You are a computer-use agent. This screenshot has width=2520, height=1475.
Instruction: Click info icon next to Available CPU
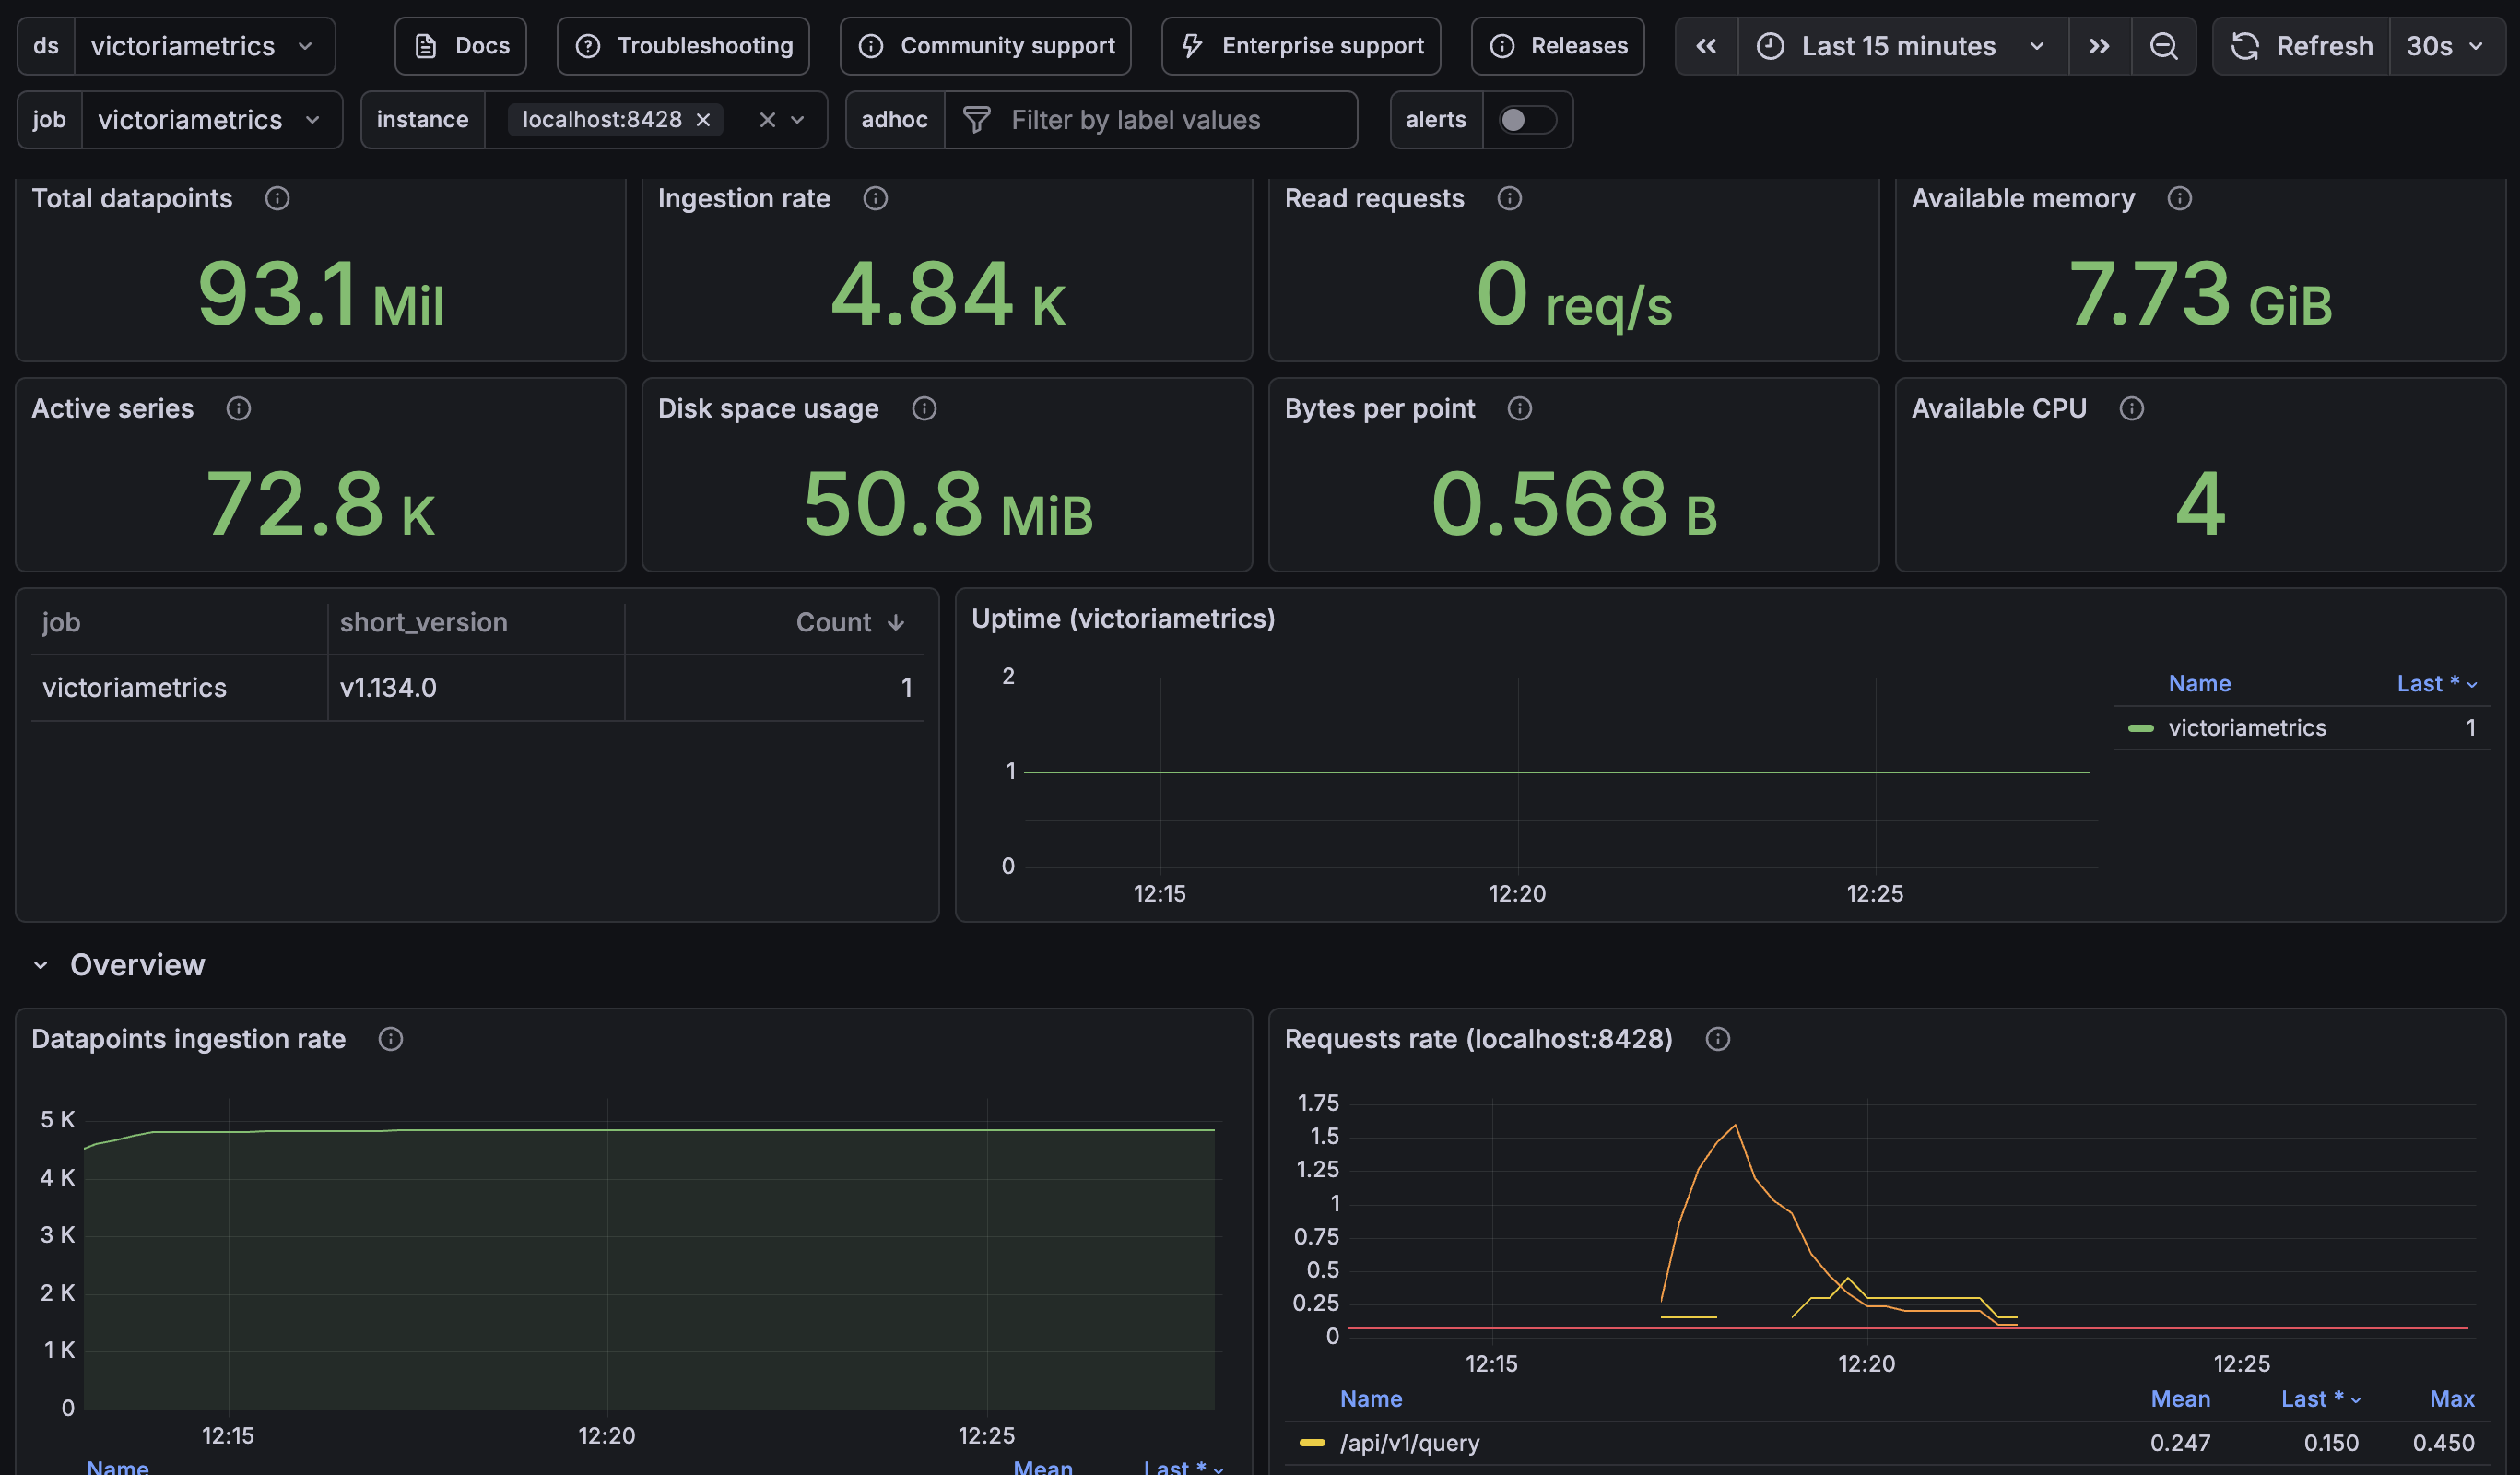(x=2131, y=408)
